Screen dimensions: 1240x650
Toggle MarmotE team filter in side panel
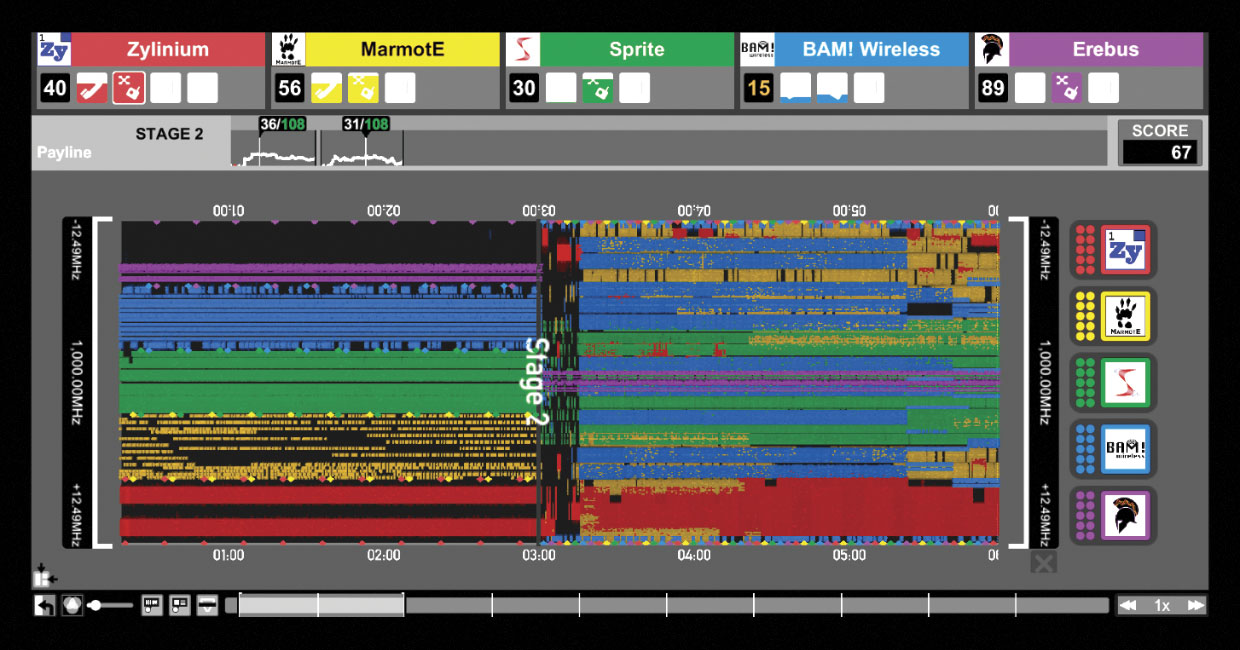[1113, 316]
